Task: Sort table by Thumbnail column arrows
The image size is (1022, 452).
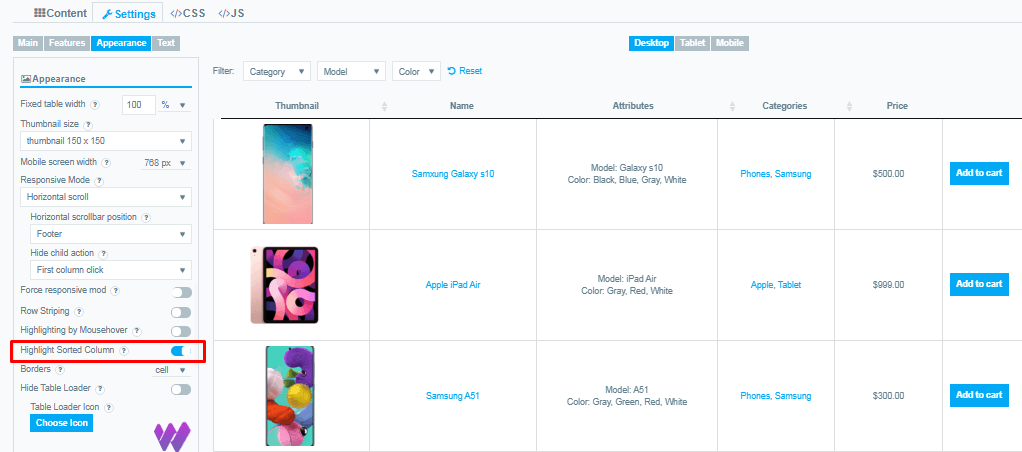Action: click(x=384, y=106)
